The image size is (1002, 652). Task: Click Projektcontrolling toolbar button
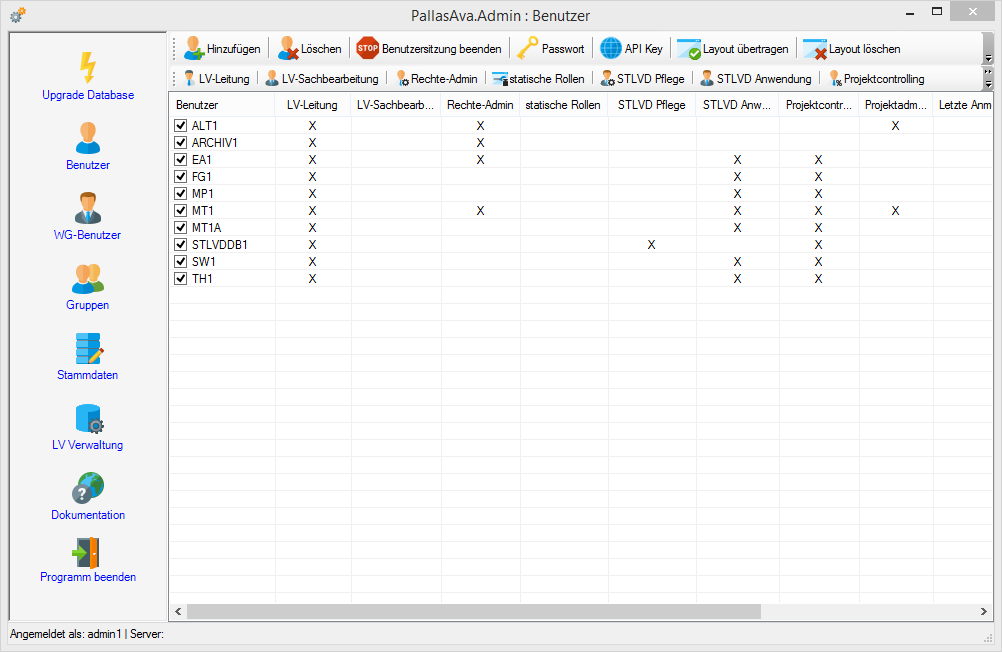coord(876,79)
